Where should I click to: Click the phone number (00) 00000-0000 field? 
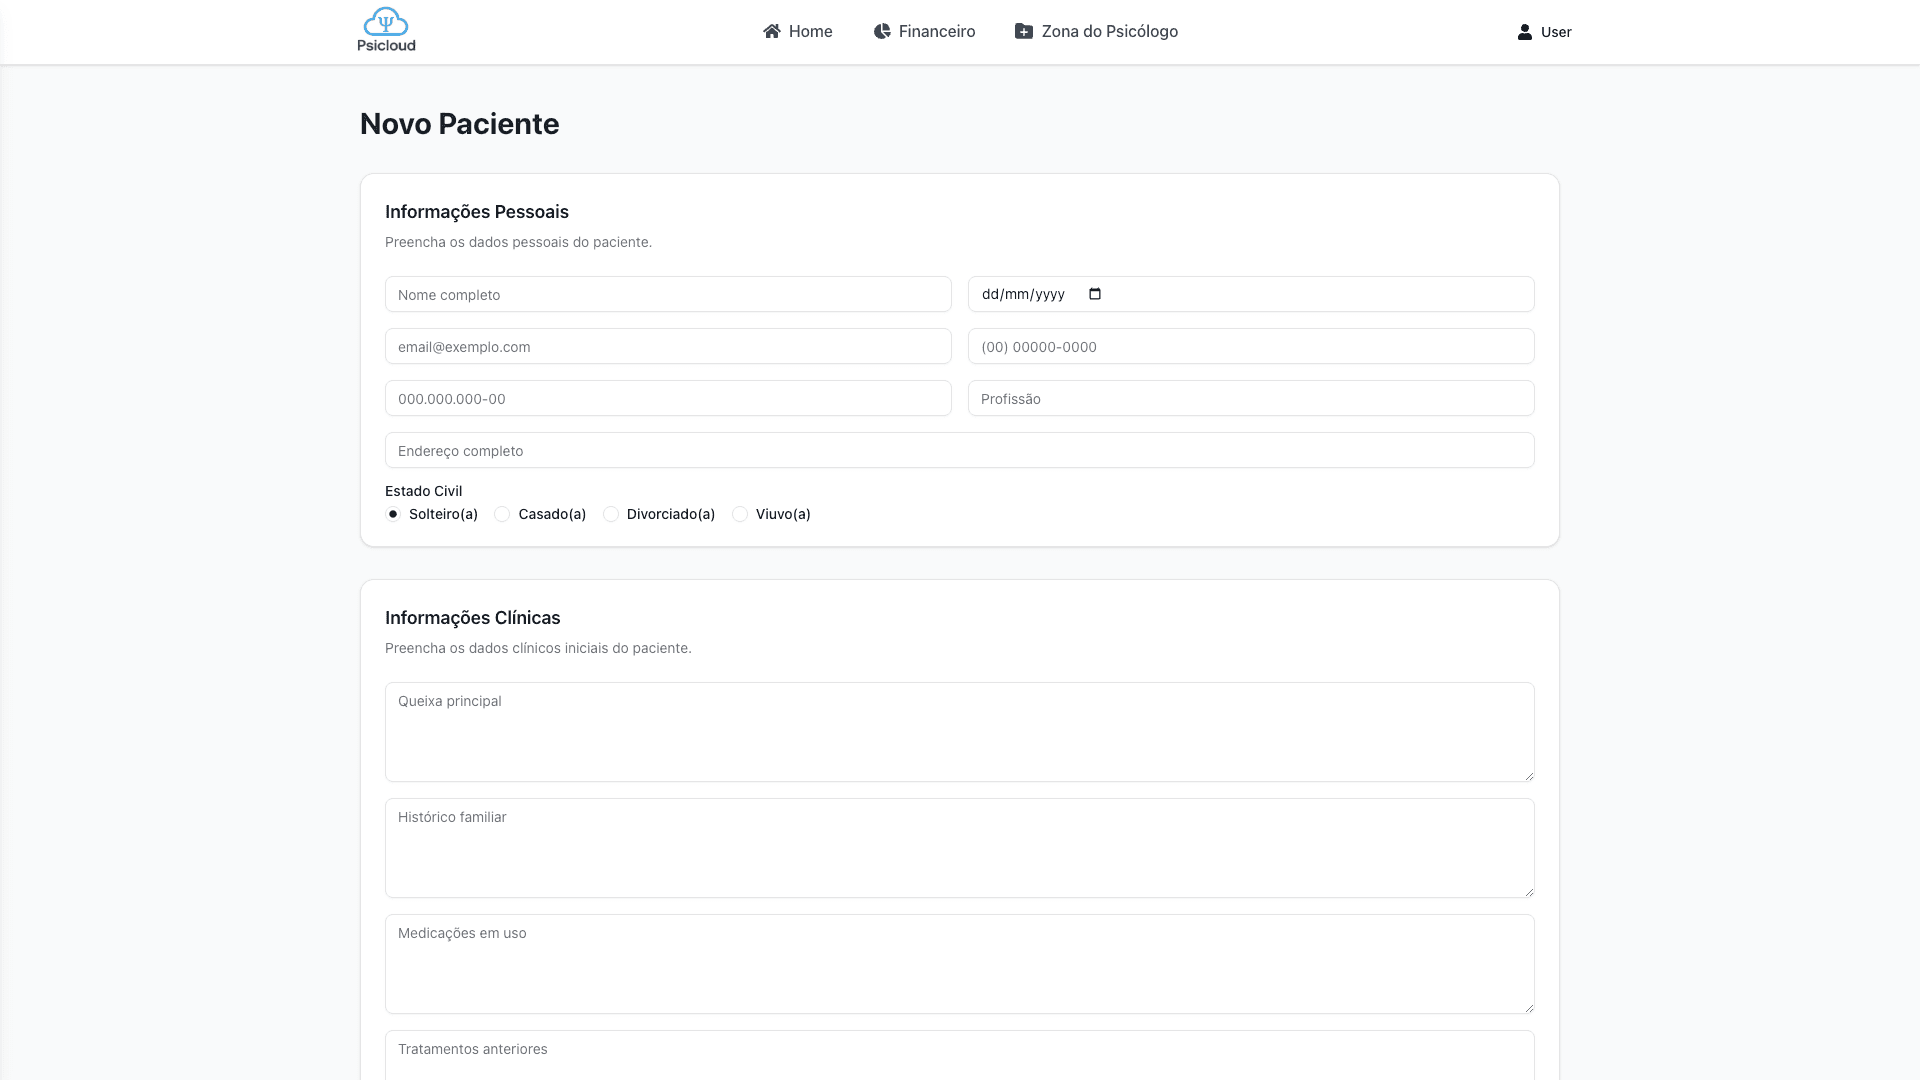click(x=1251, y=346)
